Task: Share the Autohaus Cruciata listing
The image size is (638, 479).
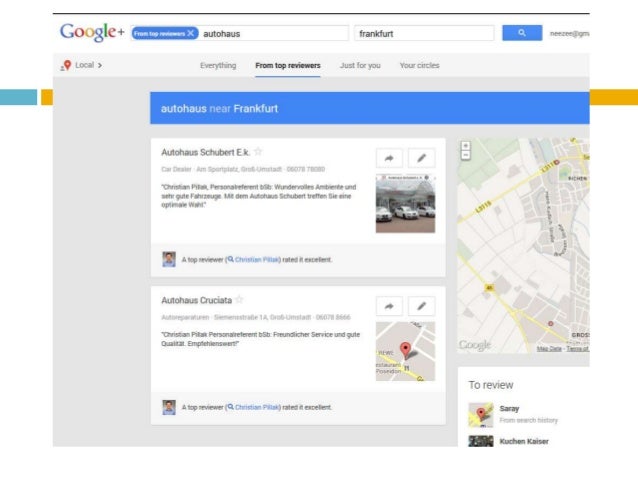Action: [389, 306]
